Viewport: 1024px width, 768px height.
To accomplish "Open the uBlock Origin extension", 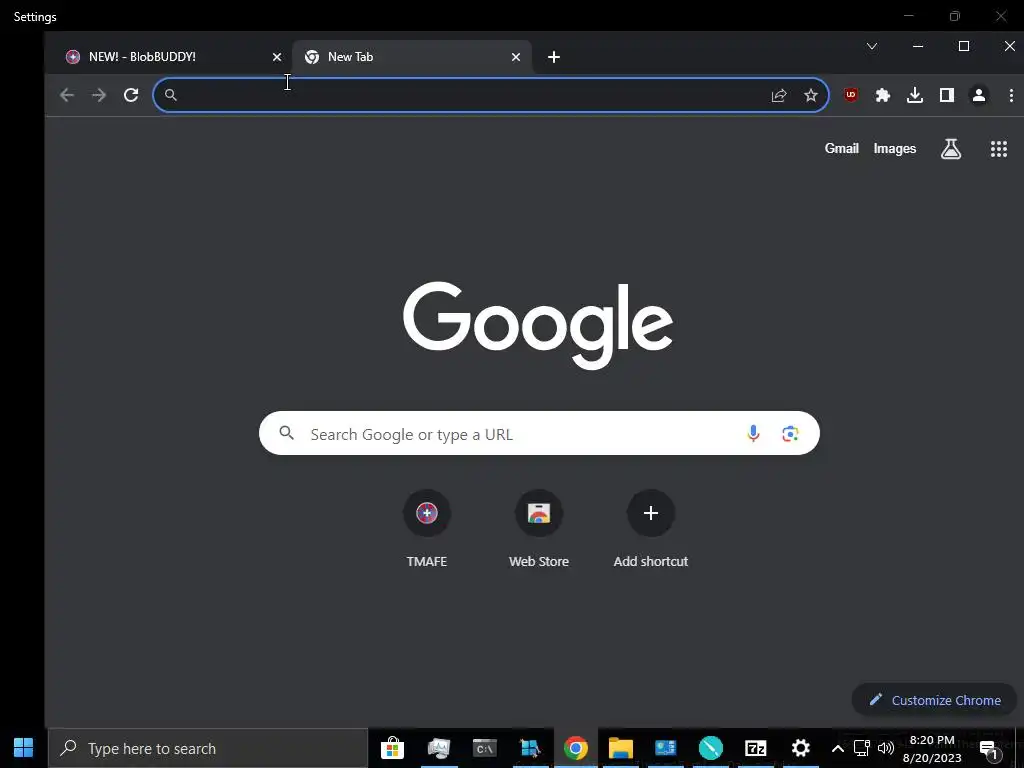I will click(850, 95).
